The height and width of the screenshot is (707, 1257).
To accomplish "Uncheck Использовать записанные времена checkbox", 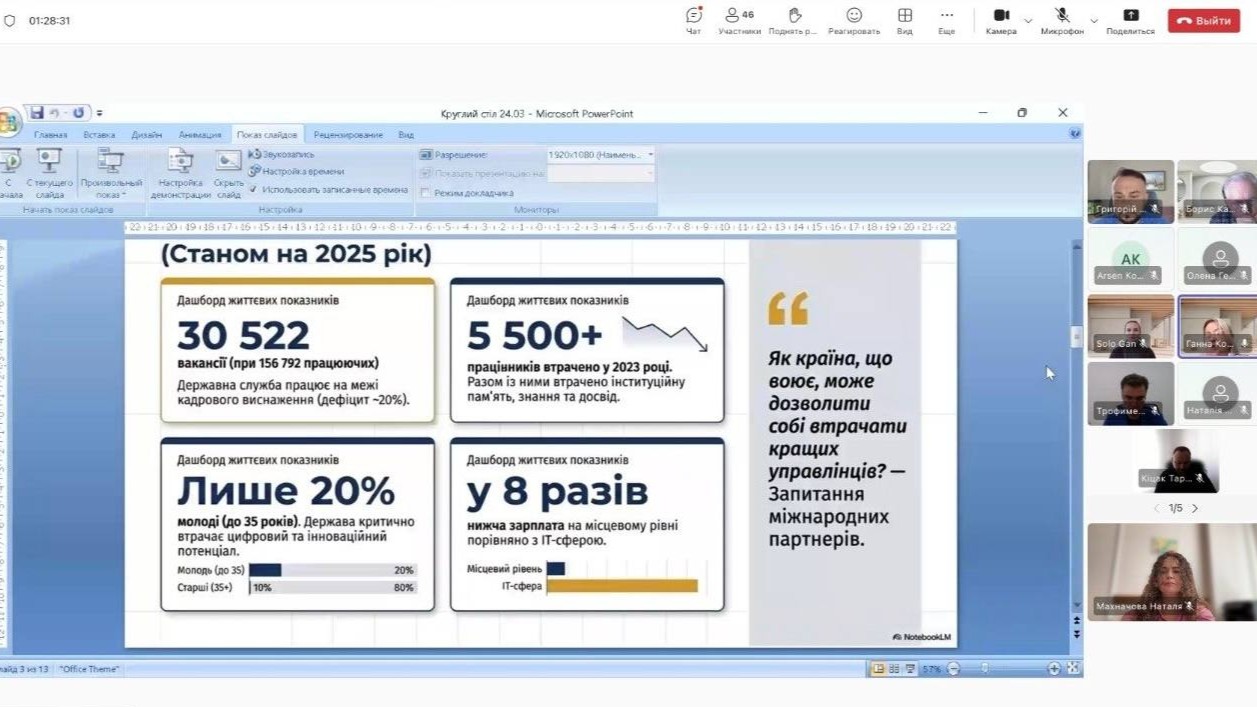I will [254, 189].
